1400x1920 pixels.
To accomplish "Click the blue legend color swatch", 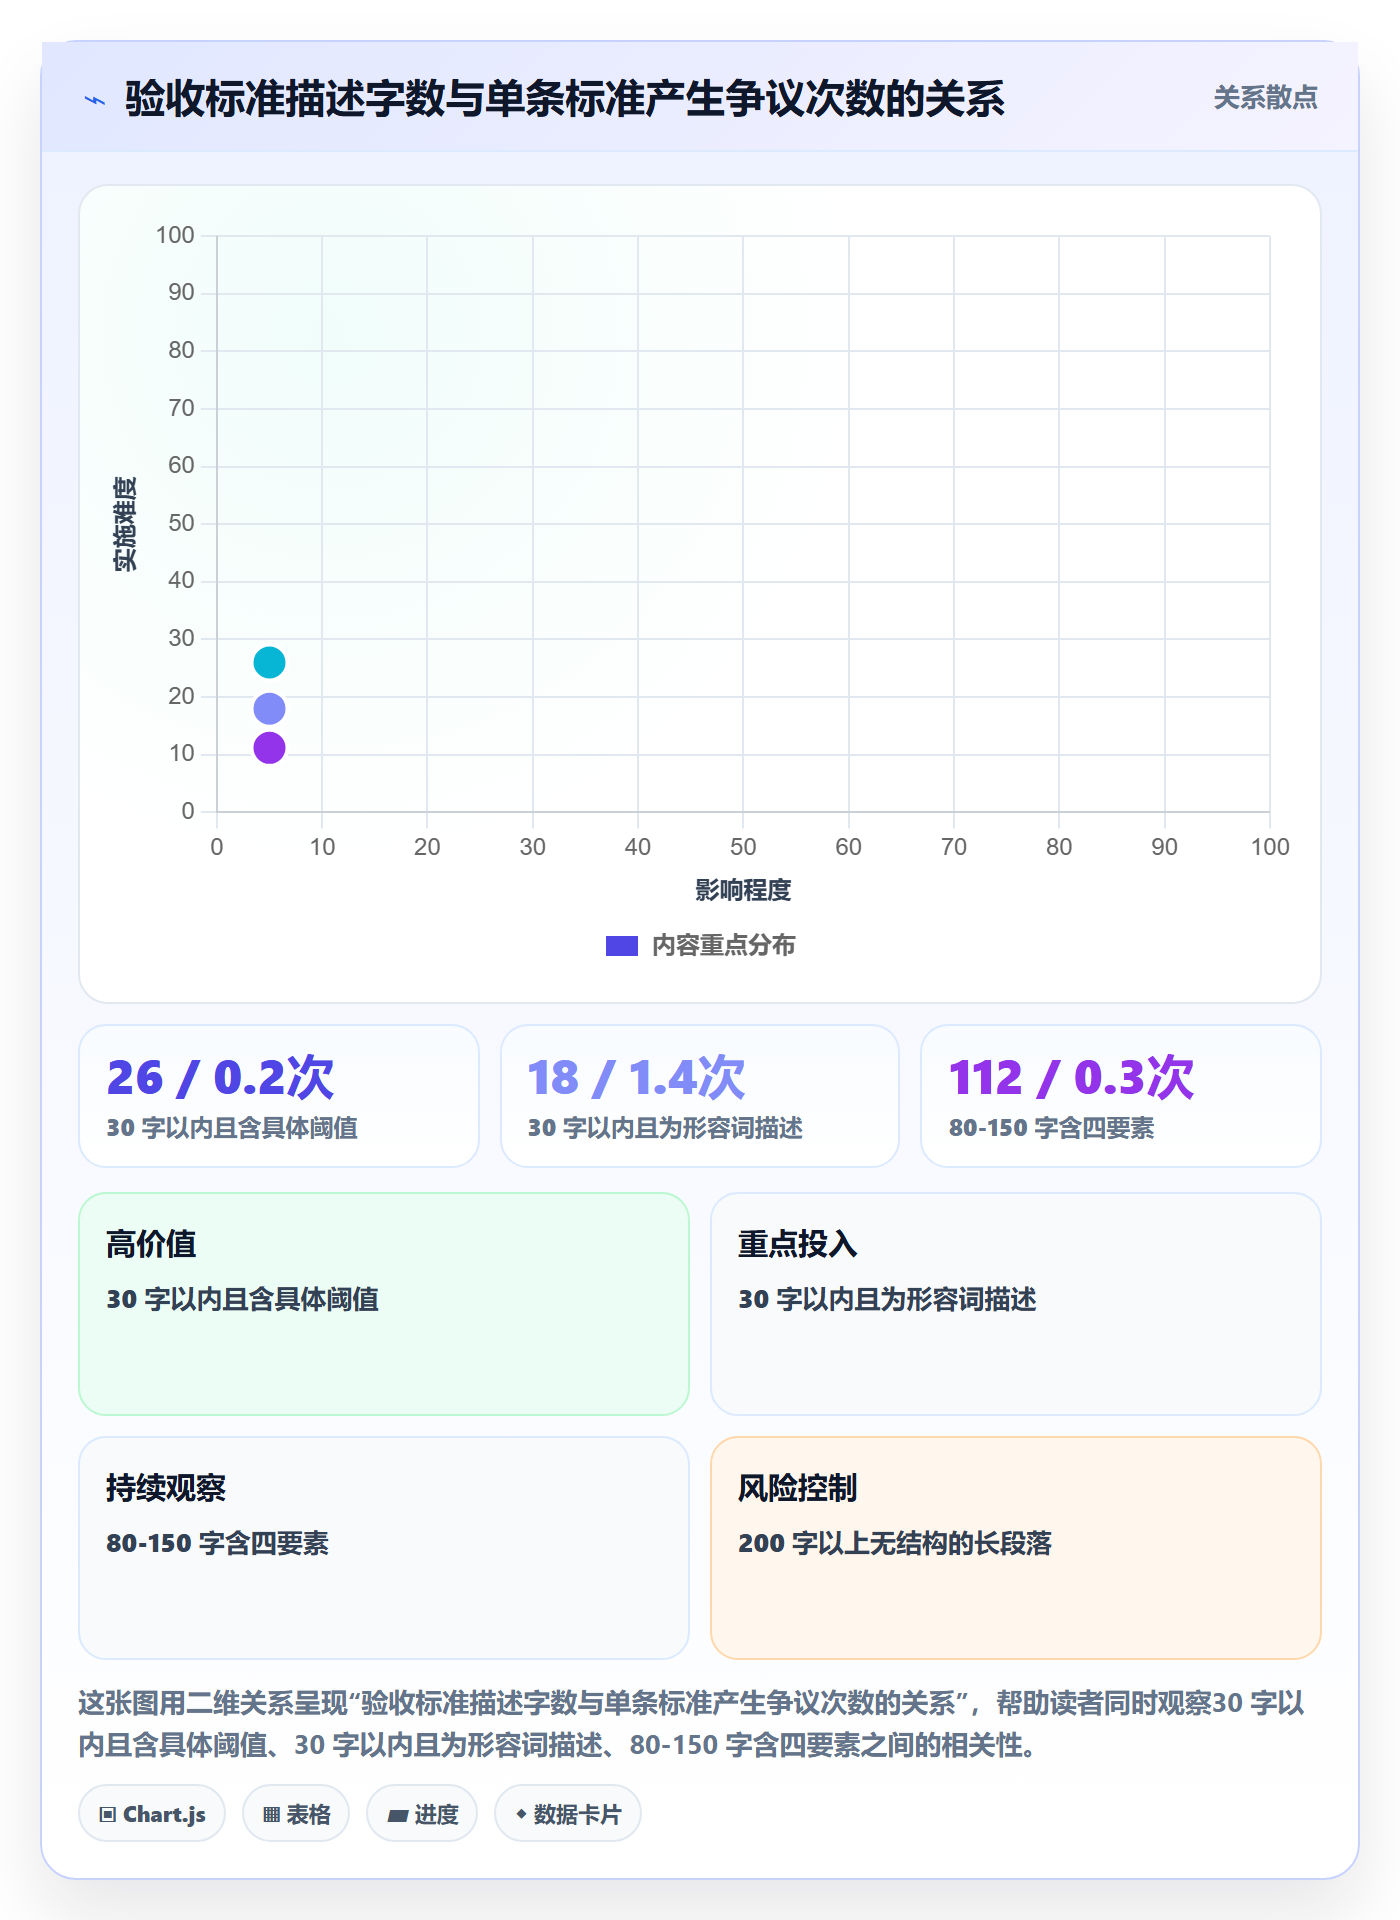I will click(x=621, y=946).
